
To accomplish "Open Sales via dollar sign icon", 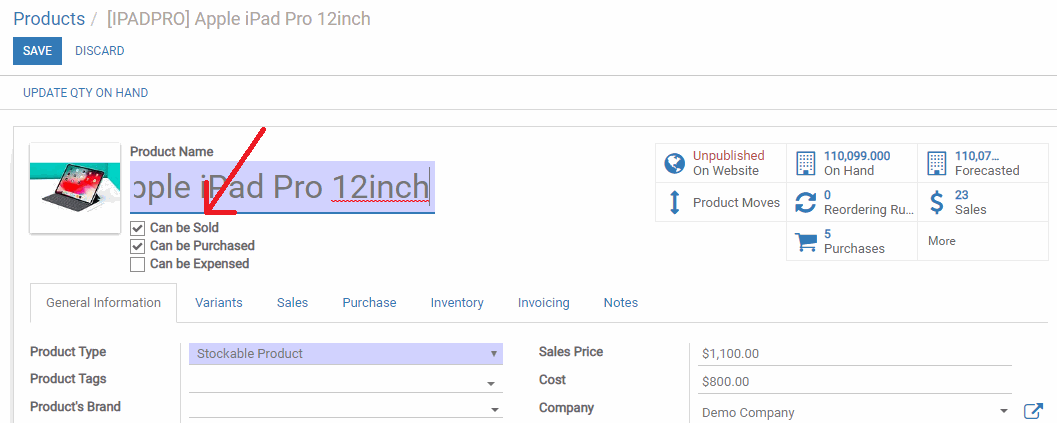I will coord(936,202).
